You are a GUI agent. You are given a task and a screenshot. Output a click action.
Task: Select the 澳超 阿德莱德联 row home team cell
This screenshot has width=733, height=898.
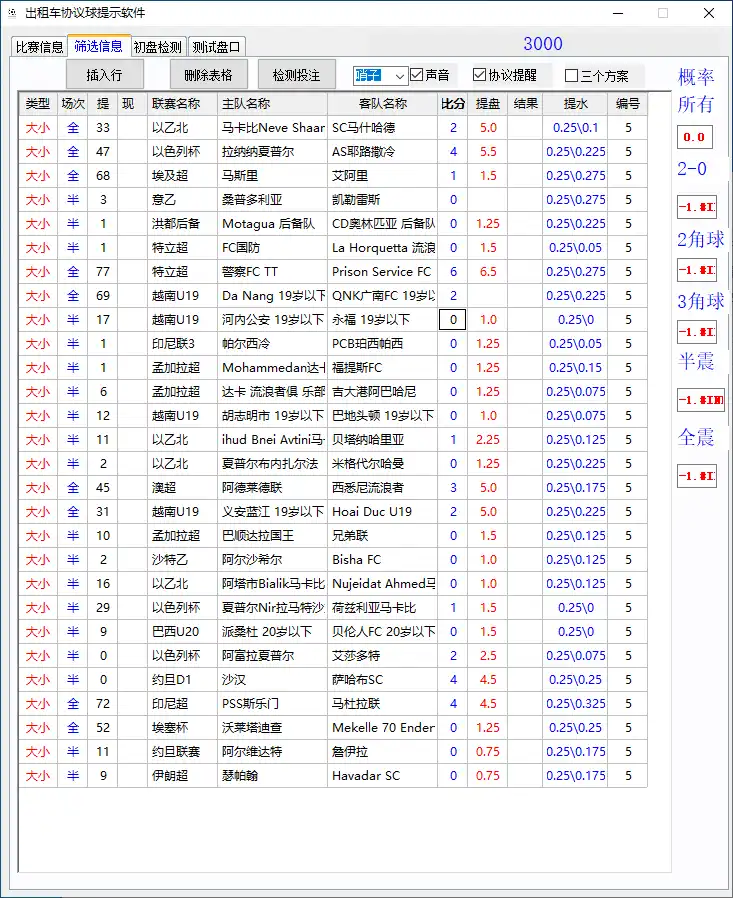(x=272, y=488)
